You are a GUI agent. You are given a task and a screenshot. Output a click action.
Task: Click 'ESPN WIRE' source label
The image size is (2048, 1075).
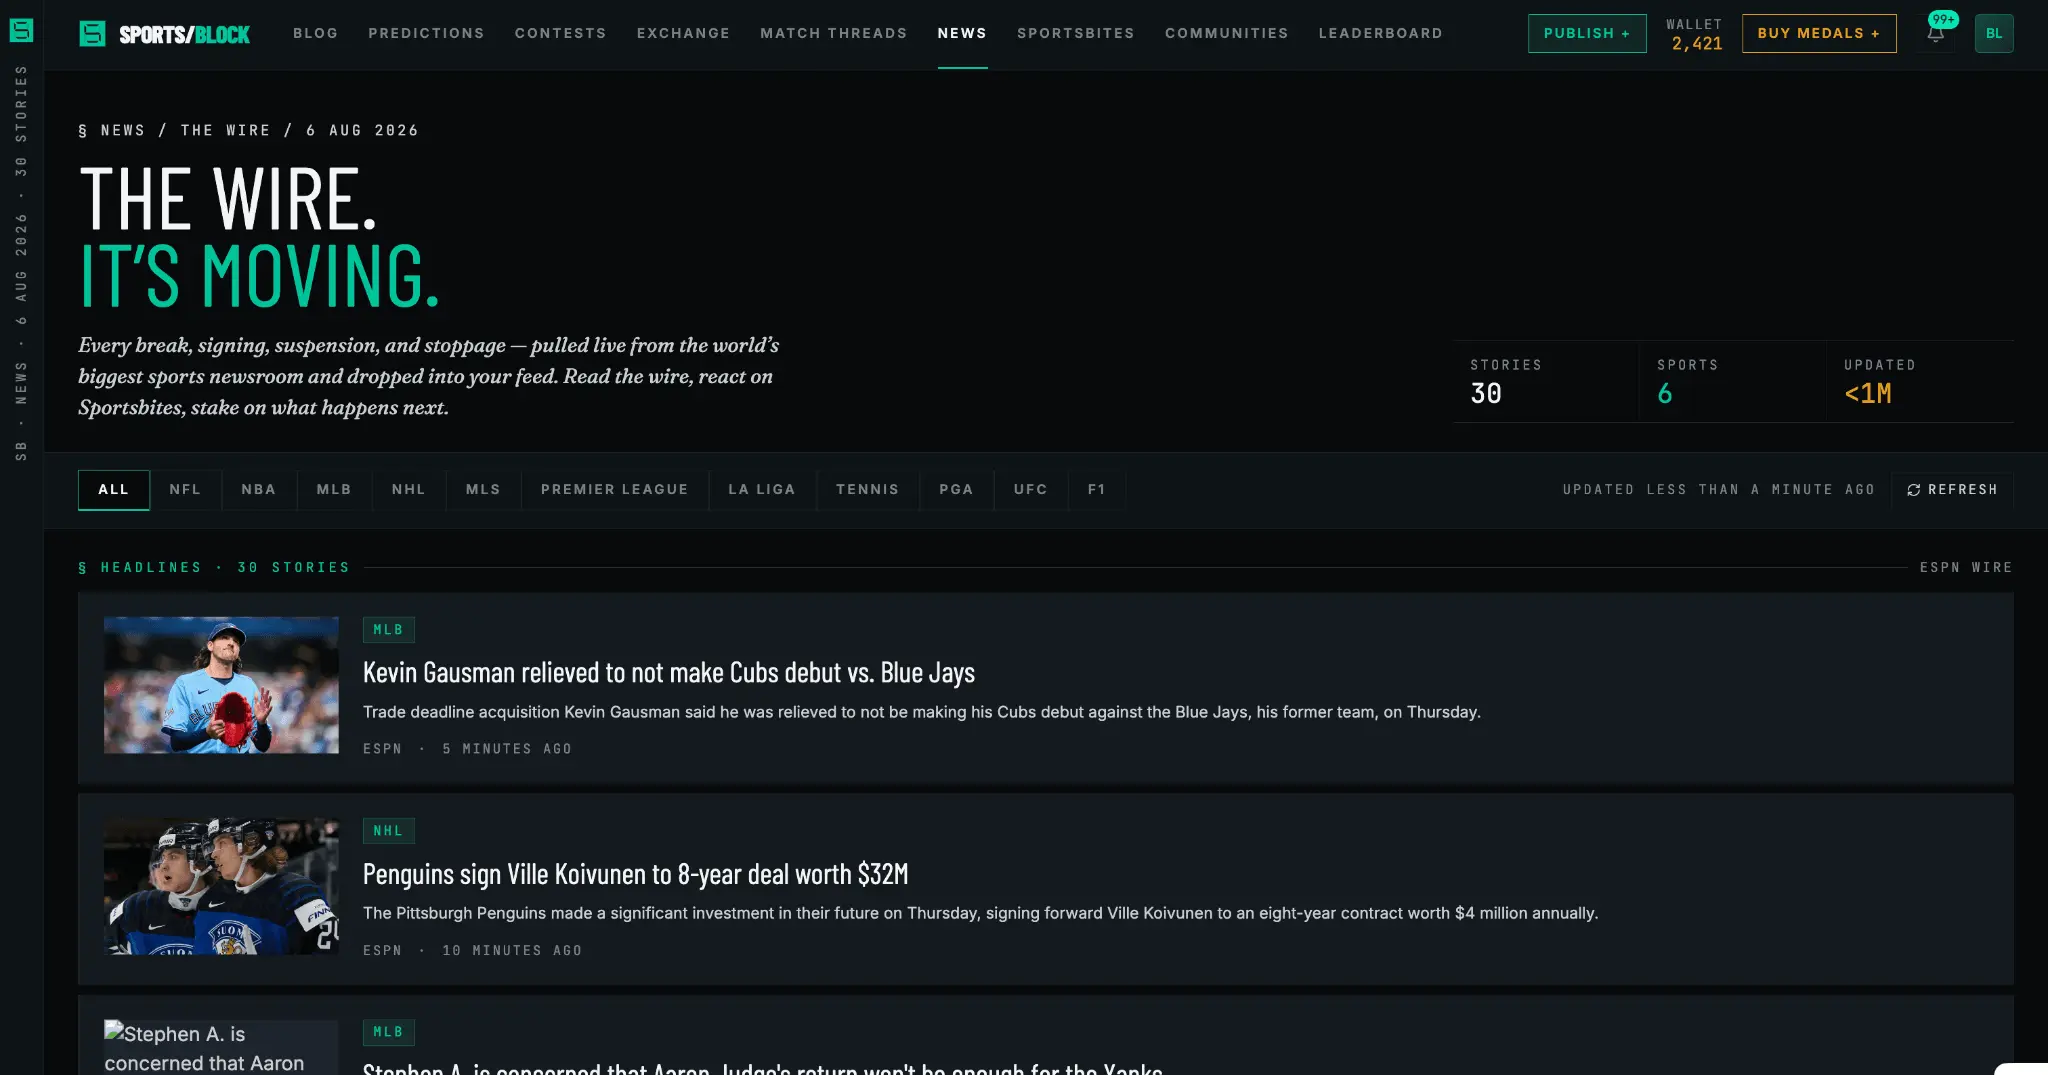[x=1966, y=568]
